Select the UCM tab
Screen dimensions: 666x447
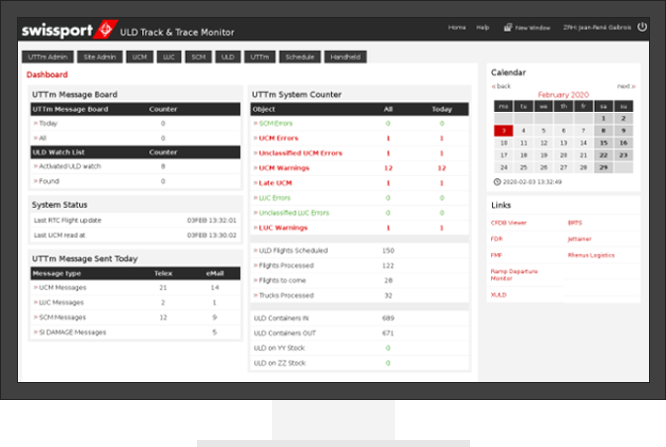139,57
